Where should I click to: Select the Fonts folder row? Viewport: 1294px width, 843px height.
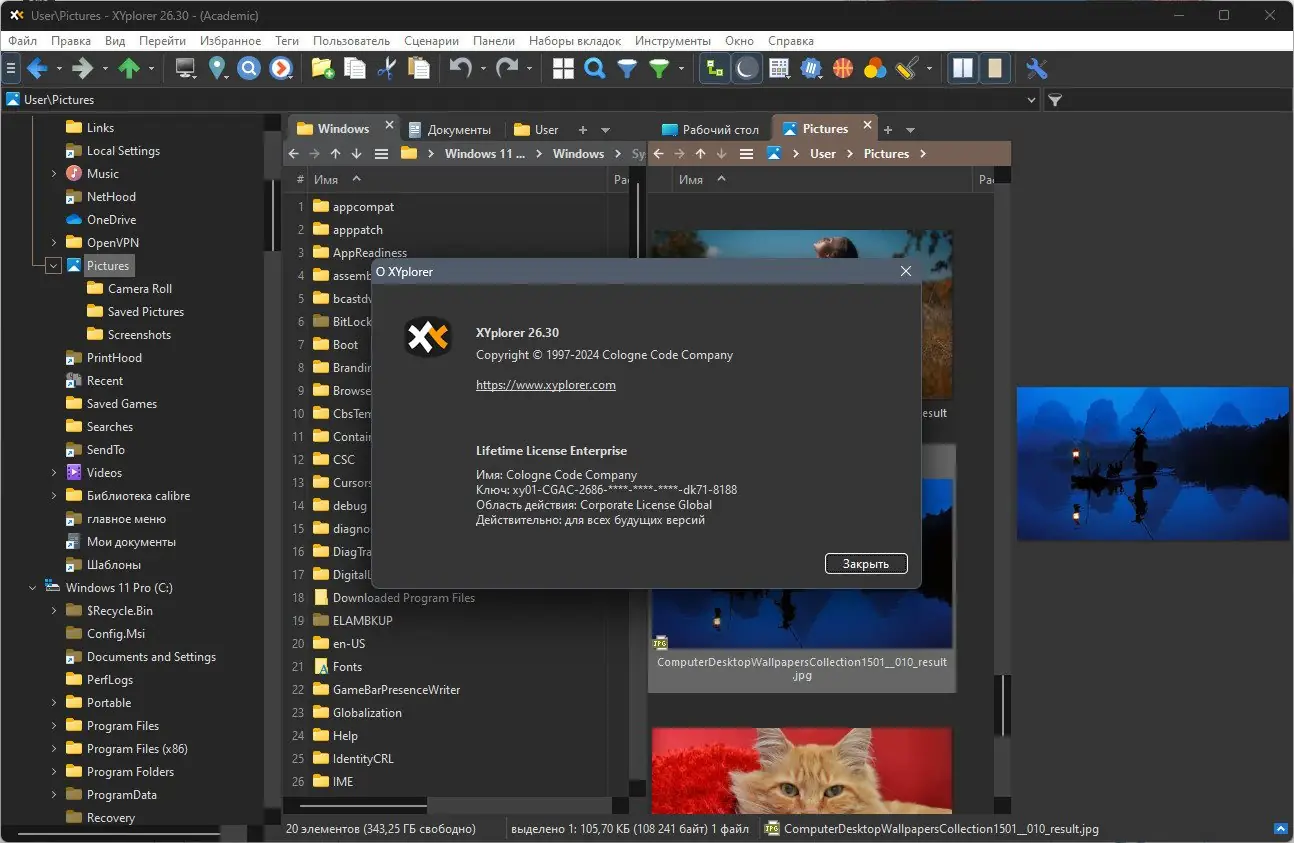click(347, 667)
